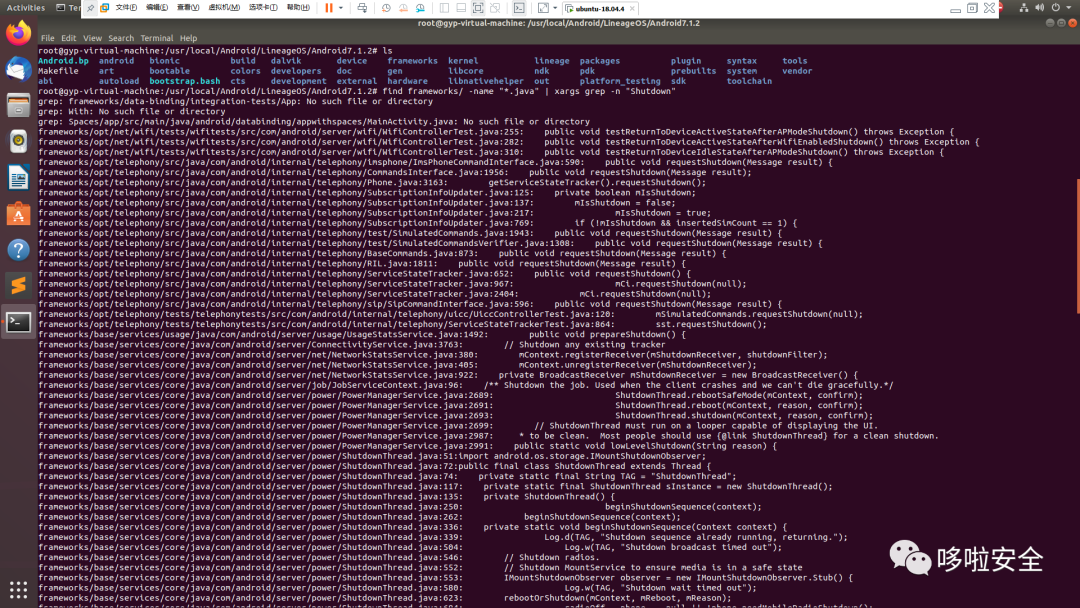Open the power icon in the top bar
The image size is (1080, 608).
(1055, 8)
